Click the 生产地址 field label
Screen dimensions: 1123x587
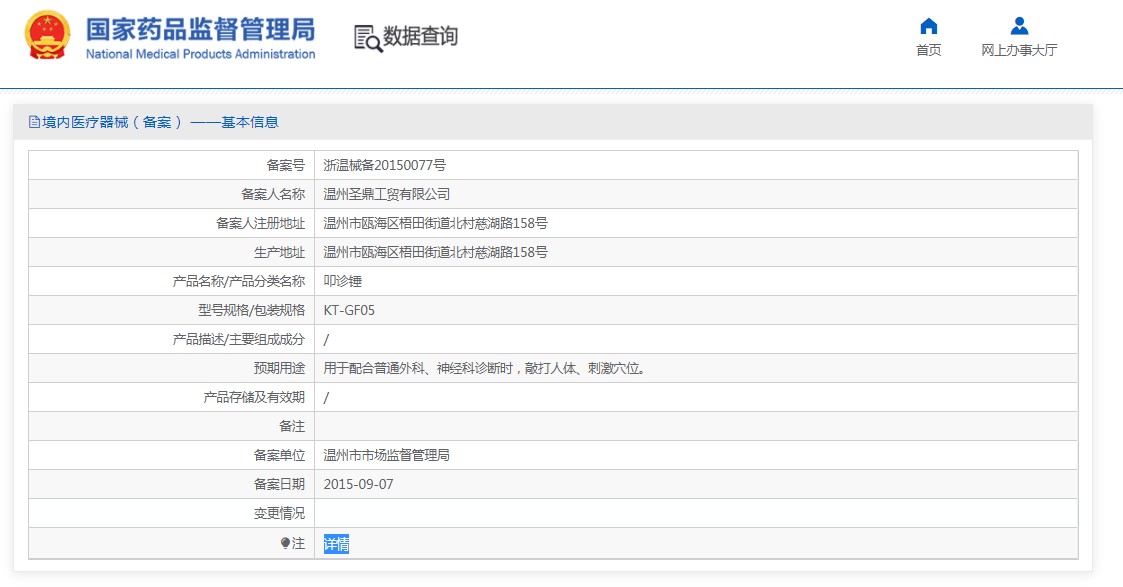tap(279, 252)
